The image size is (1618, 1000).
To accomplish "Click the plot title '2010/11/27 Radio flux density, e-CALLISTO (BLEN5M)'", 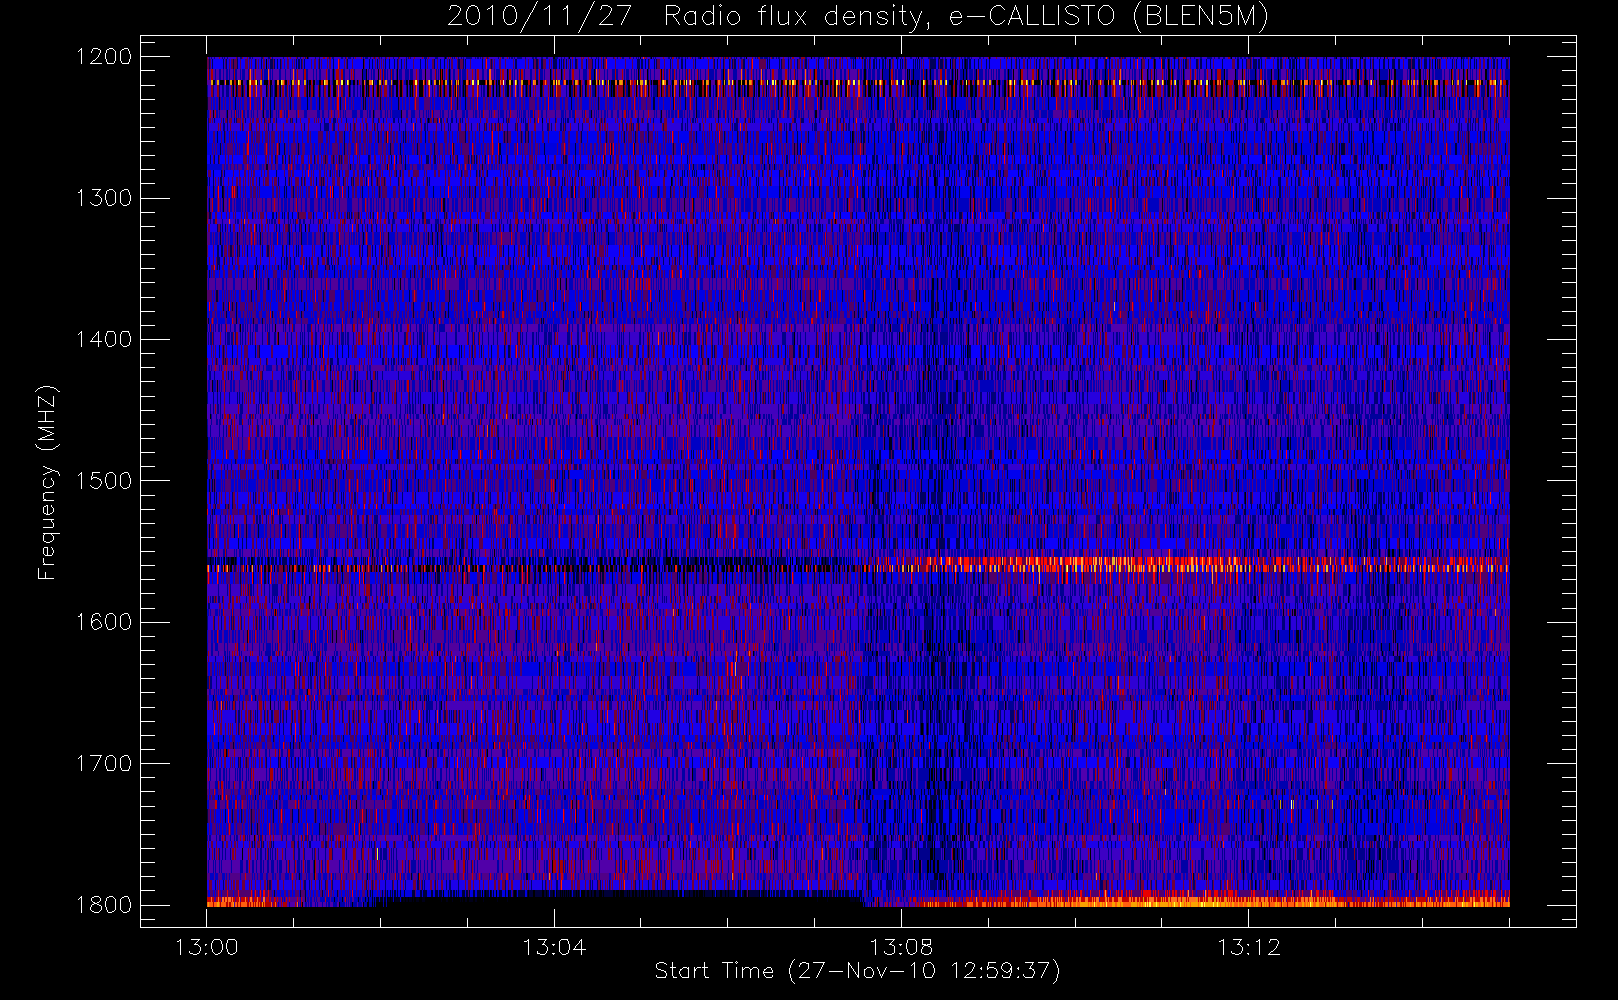I will coord(858,17).
